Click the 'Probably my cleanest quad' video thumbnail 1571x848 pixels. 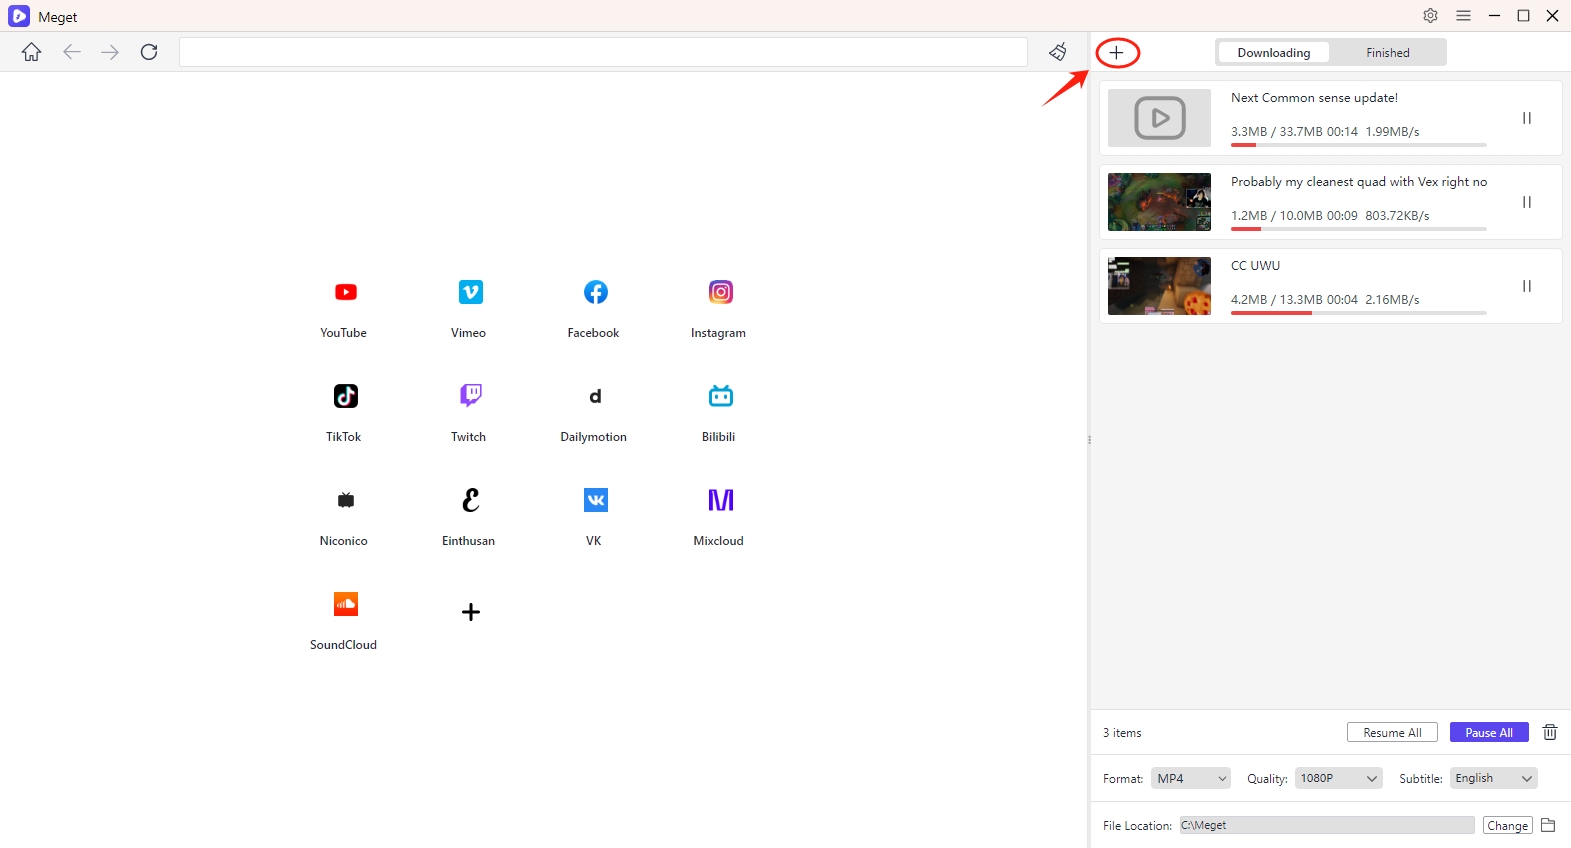point(1160,202)
